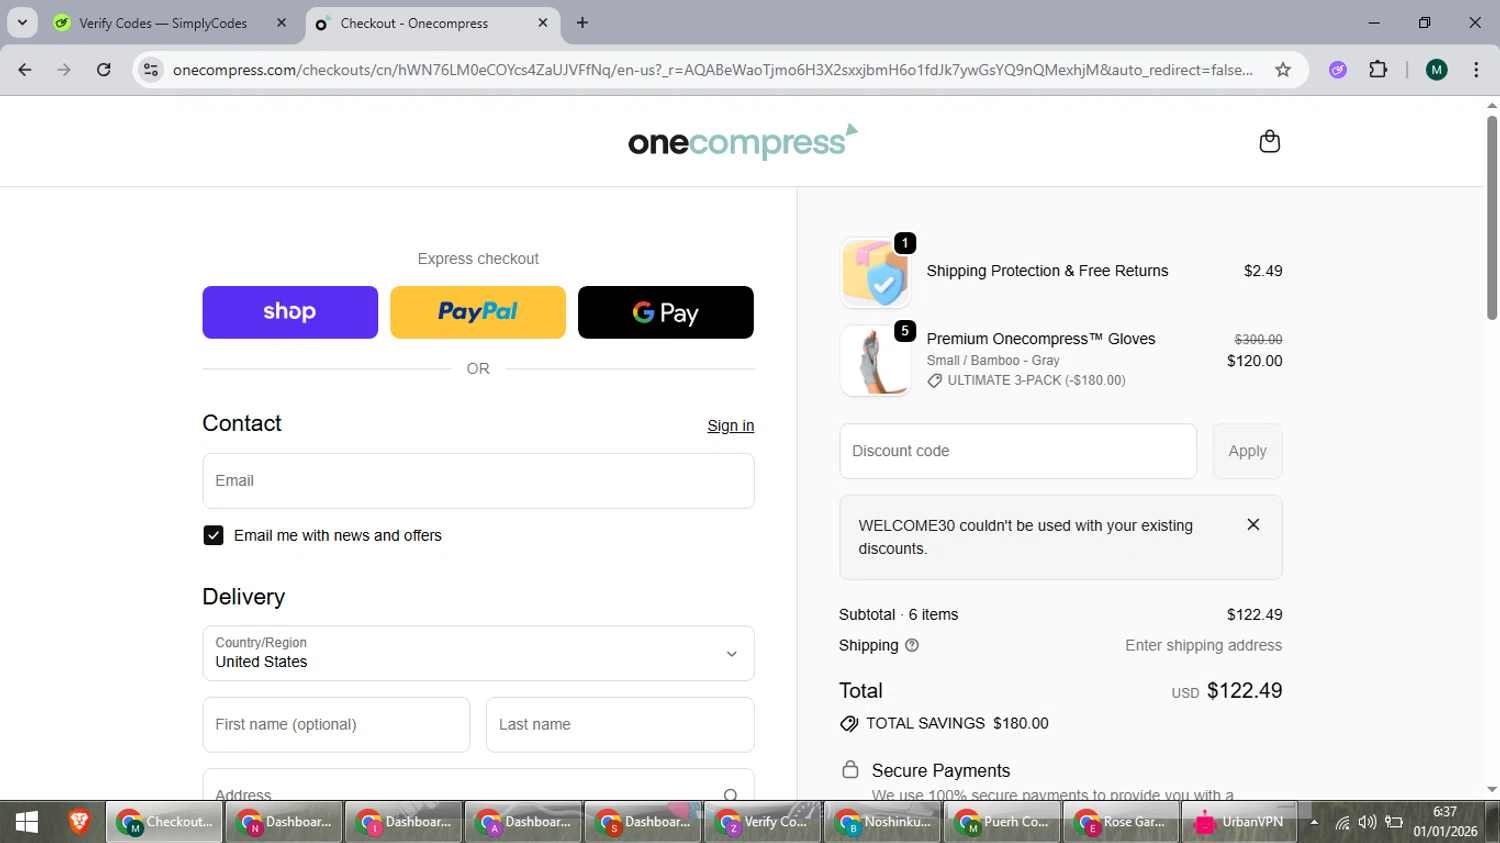
Task: Open the tab search dropdown arrow
Action: [22, 23]
